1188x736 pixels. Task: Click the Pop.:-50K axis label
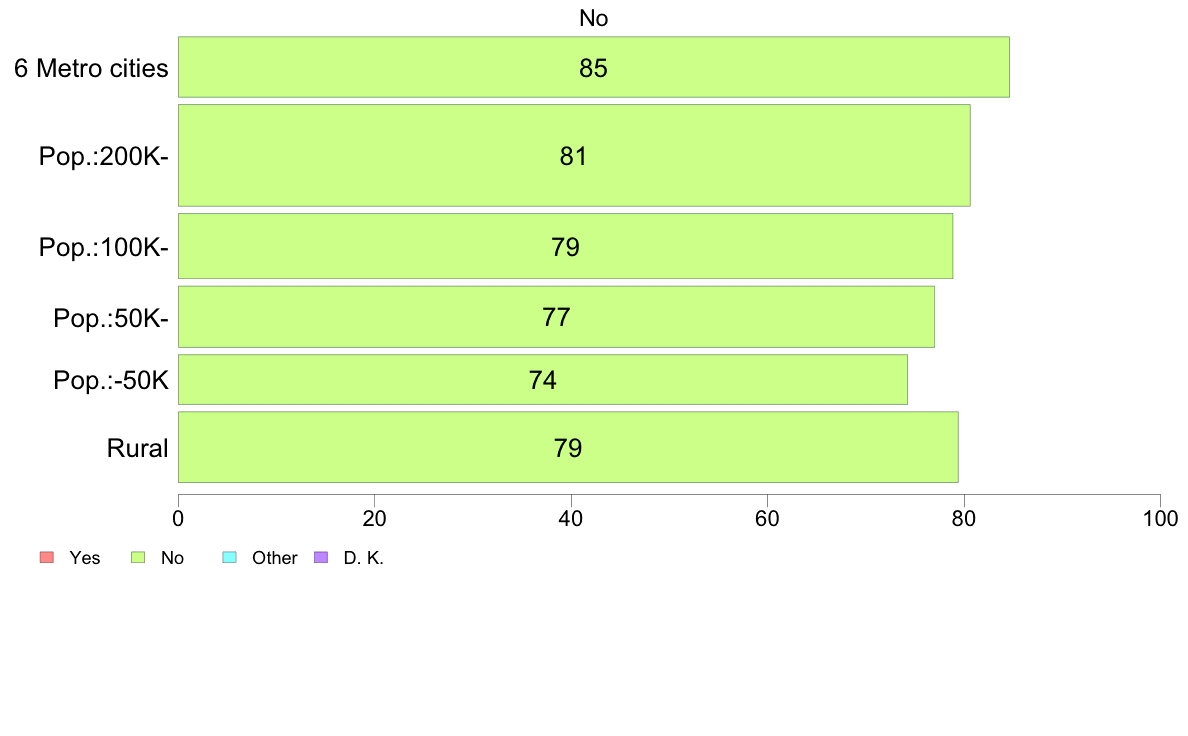click(x=111, y=380)
